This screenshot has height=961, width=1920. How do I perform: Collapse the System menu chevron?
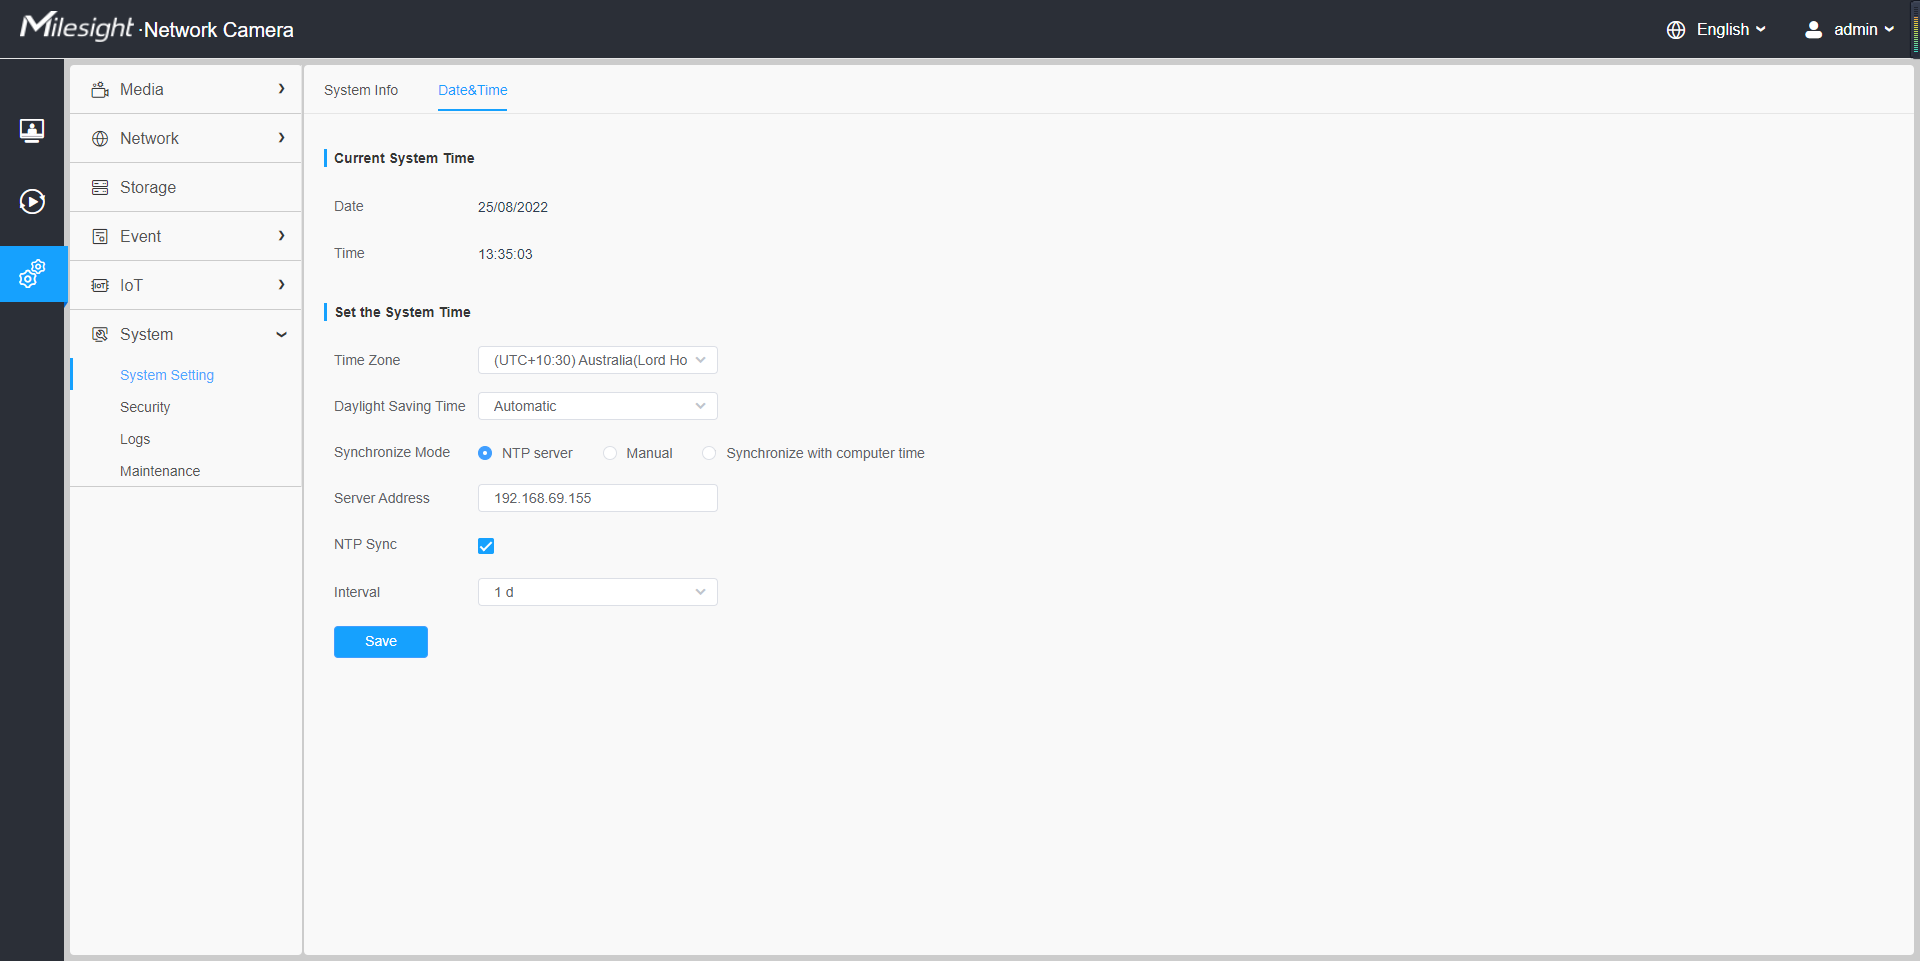(282, 335)
